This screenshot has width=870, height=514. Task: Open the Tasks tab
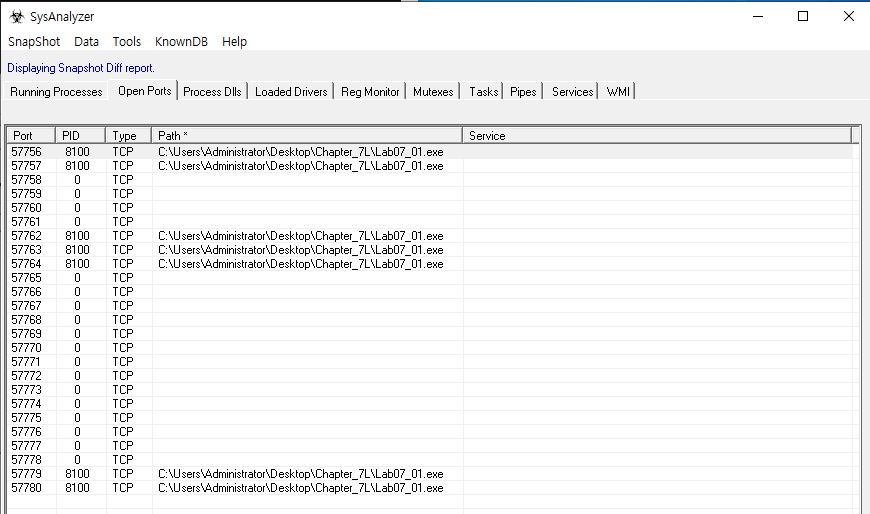[x=483, y=92]
